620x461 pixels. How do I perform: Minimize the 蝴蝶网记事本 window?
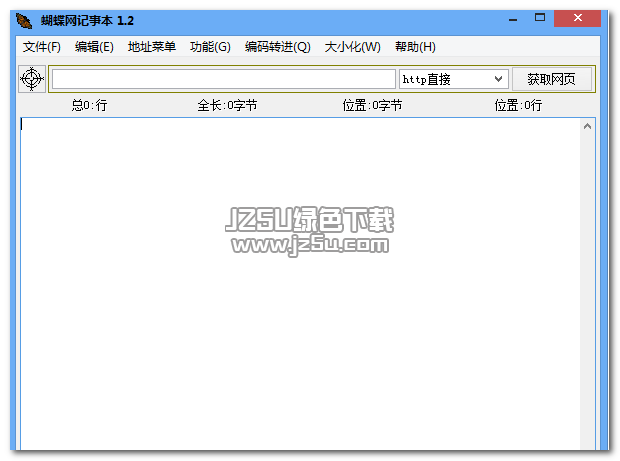pos(513,19)
